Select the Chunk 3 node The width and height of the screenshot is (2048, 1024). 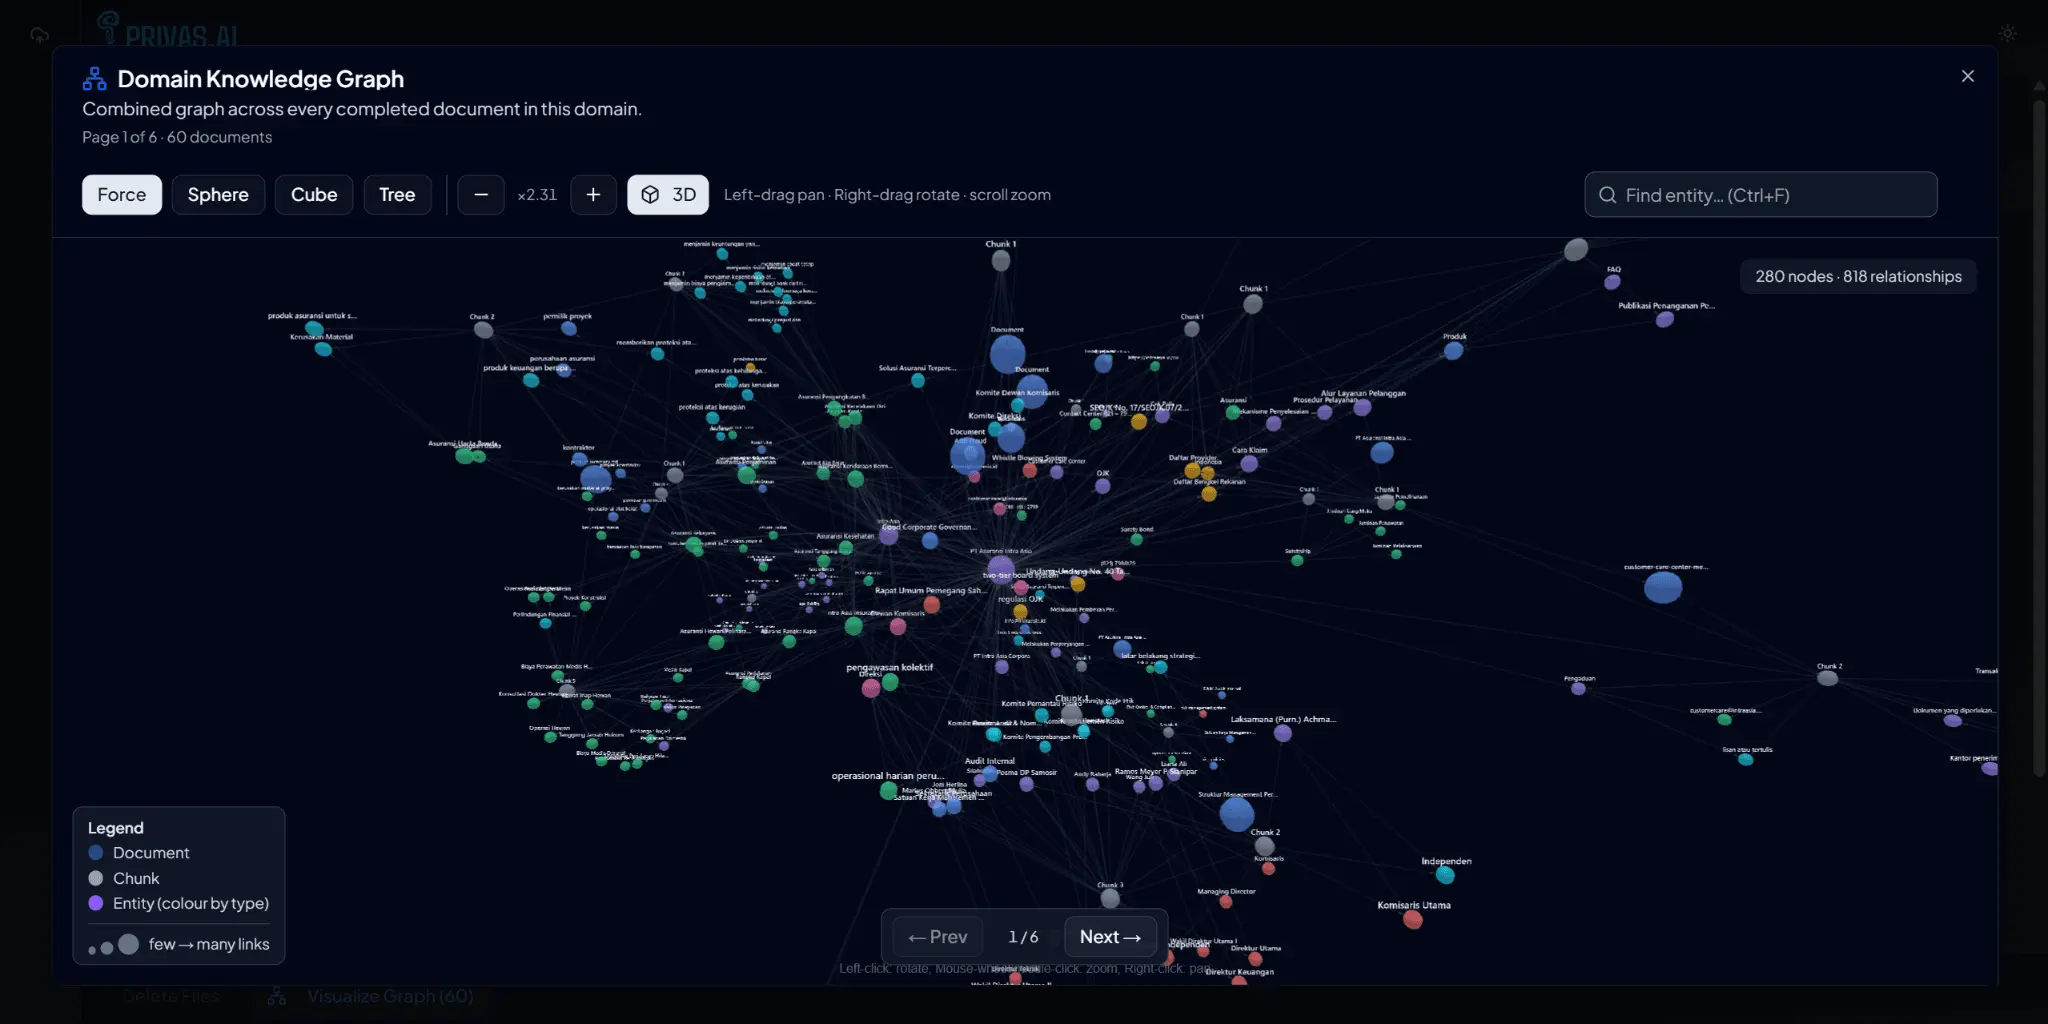1110,898
